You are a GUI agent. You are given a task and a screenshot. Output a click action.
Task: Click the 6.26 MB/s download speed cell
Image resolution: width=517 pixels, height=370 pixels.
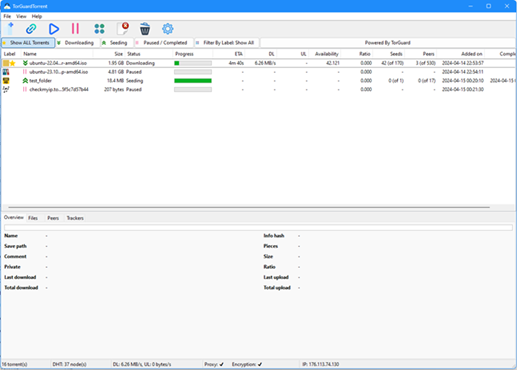click(265, 63)
